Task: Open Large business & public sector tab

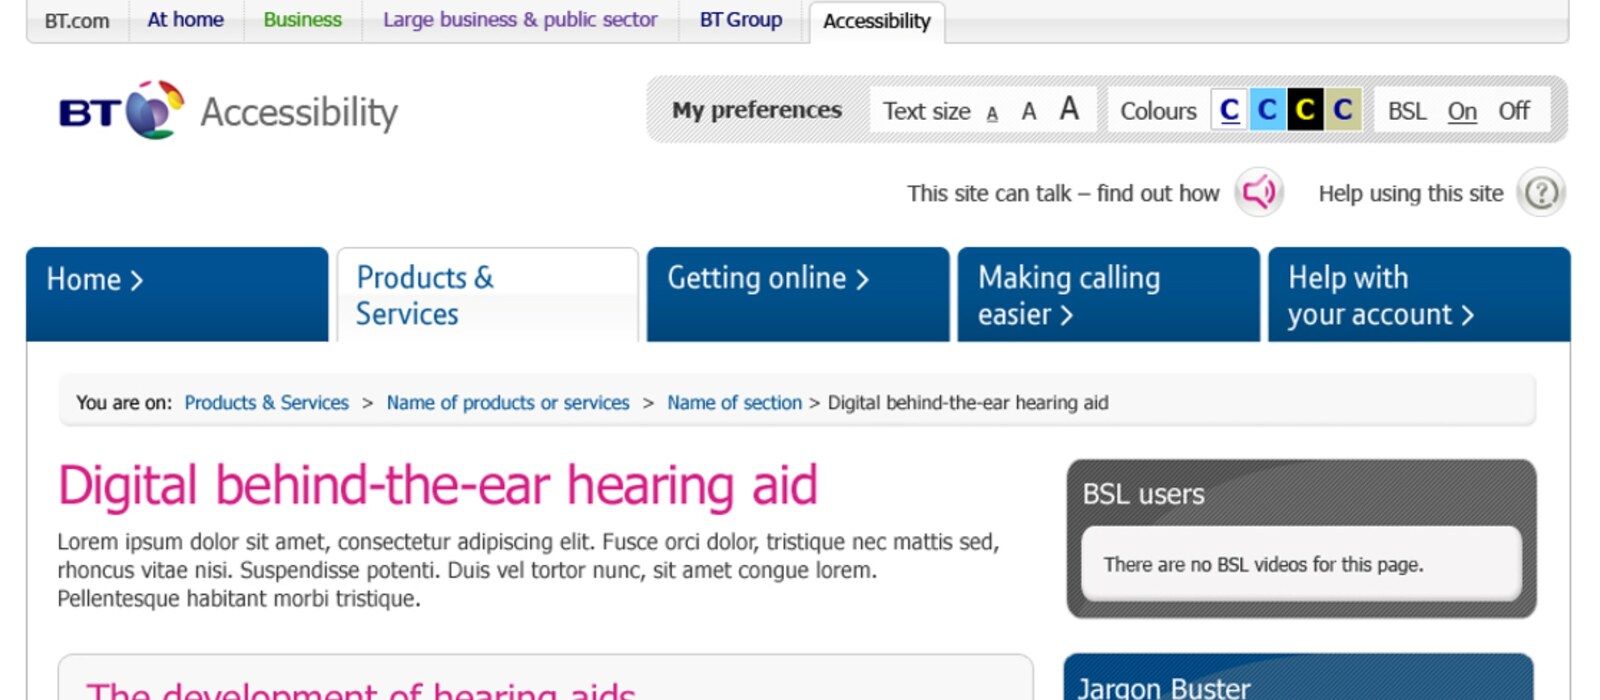Action: coord(520,20)
